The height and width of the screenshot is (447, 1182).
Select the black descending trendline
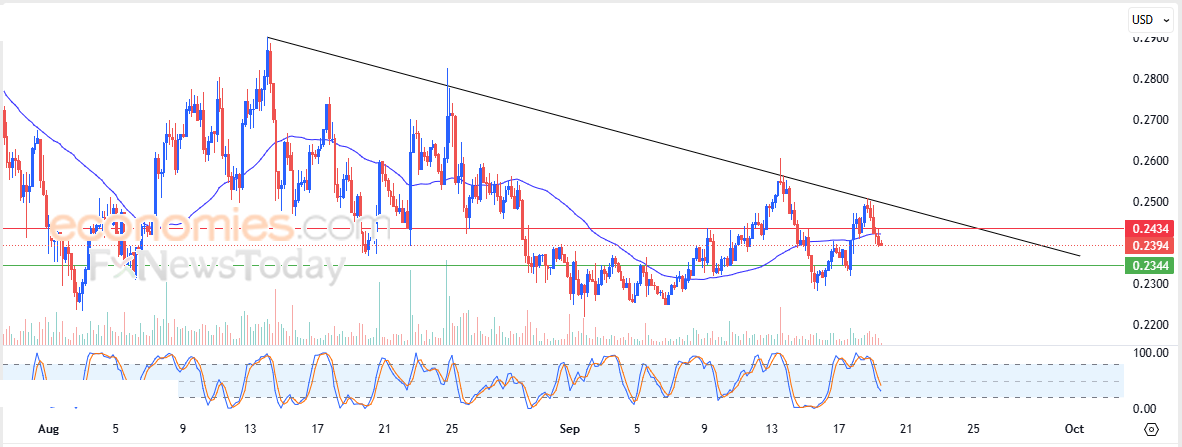[674, 147]
